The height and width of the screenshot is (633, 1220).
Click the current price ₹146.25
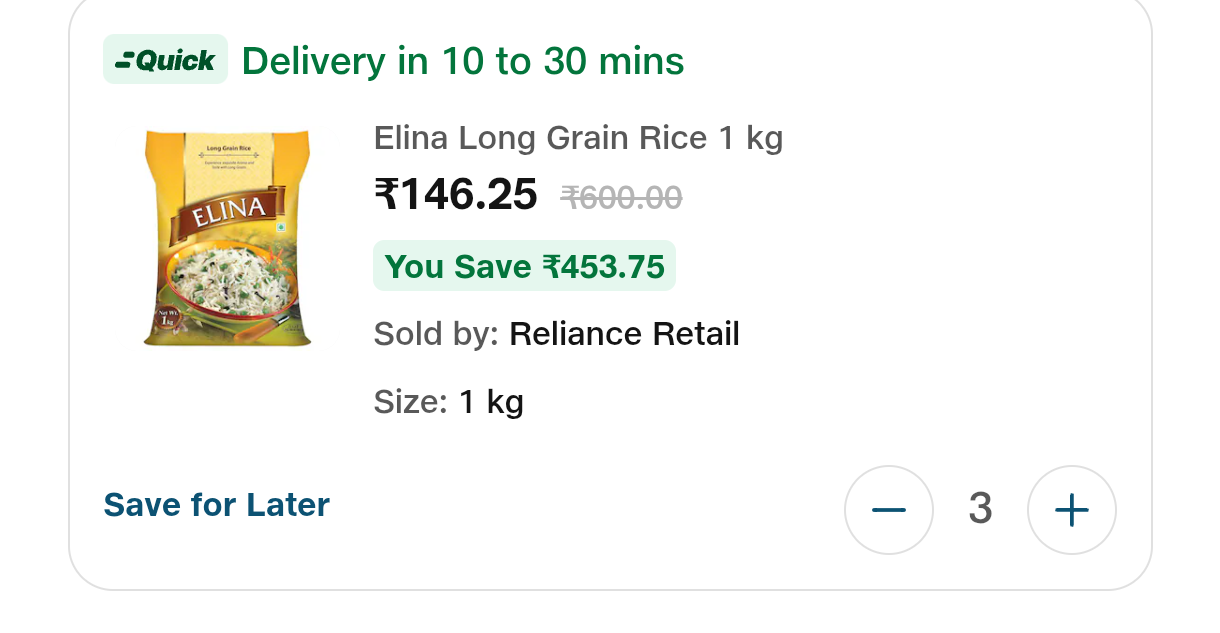click(454, 193)
